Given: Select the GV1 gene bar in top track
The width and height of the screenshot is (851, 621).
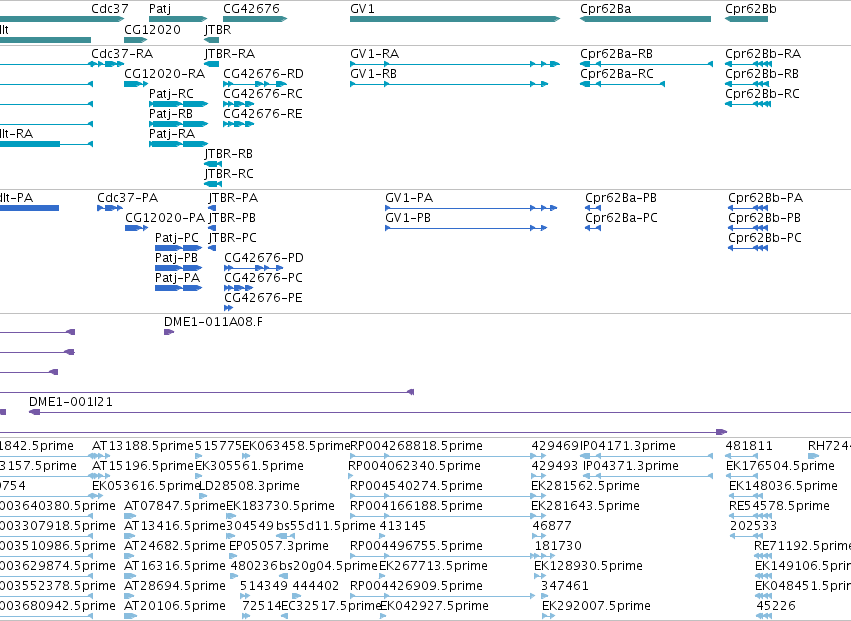Looking at the screenshot, I should click(x=455, y=19).
